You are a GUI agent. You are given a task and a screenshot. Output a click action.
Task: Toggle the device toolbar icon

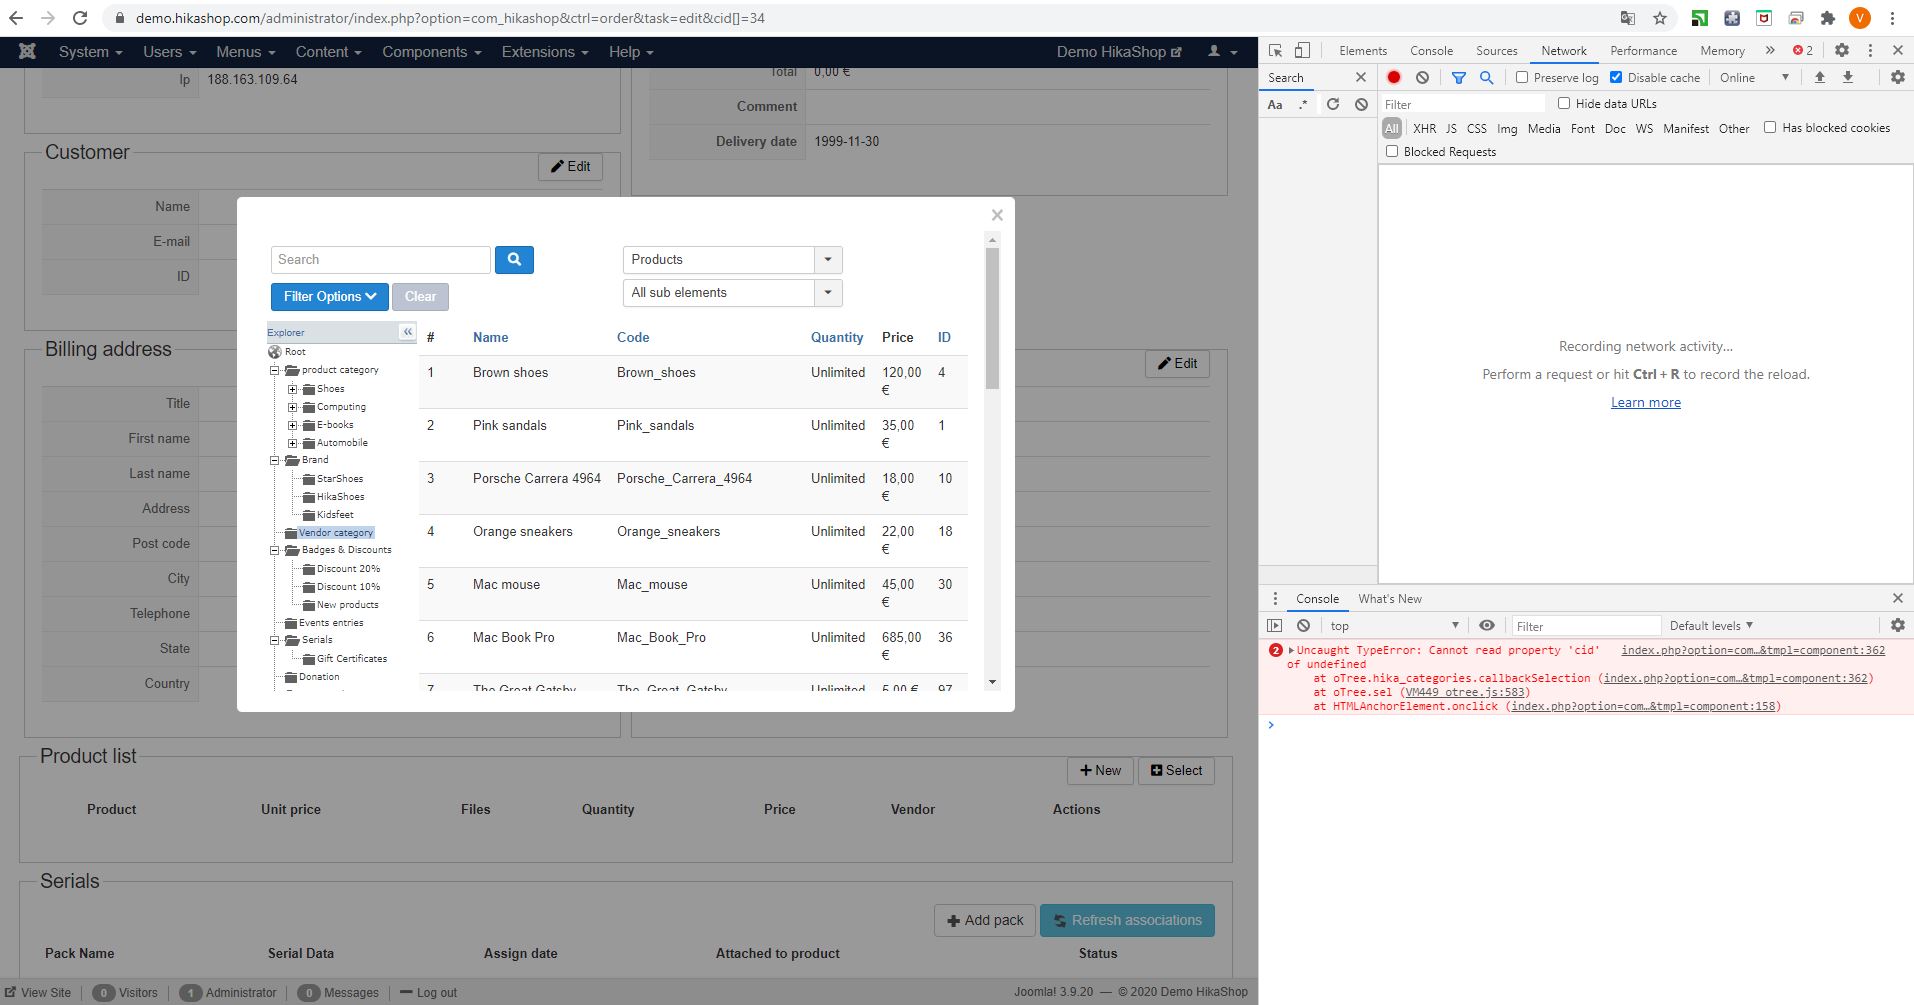coord(1302,51)
